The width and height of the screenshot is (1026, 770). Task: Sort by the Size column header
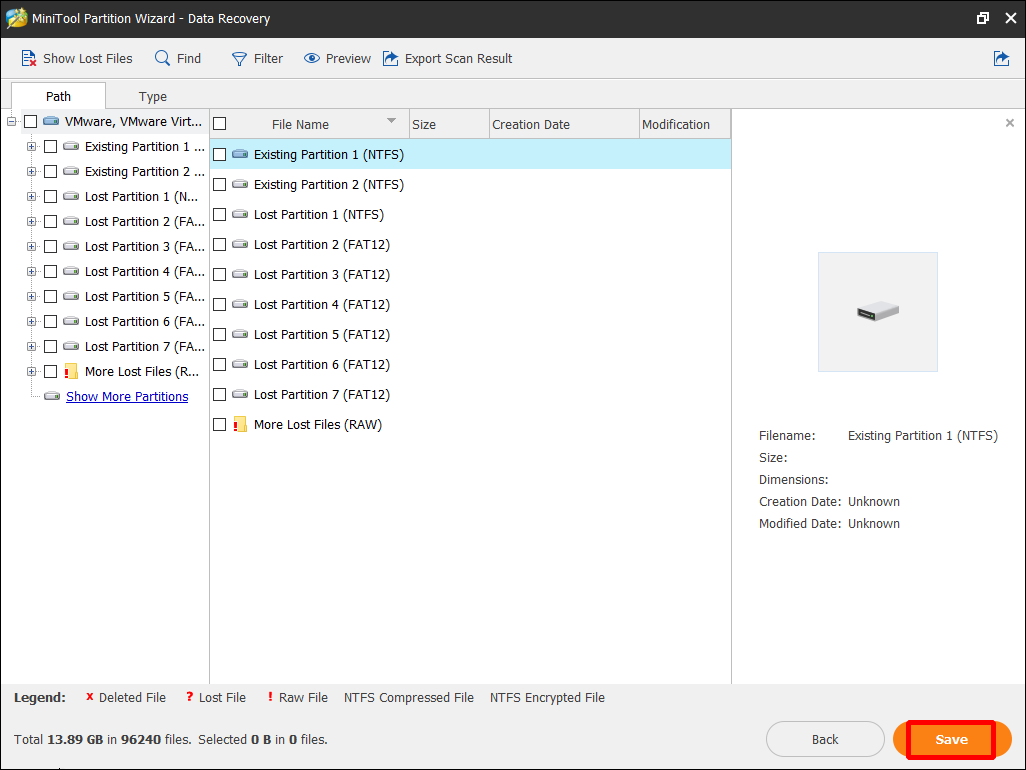tap(450, 124)
